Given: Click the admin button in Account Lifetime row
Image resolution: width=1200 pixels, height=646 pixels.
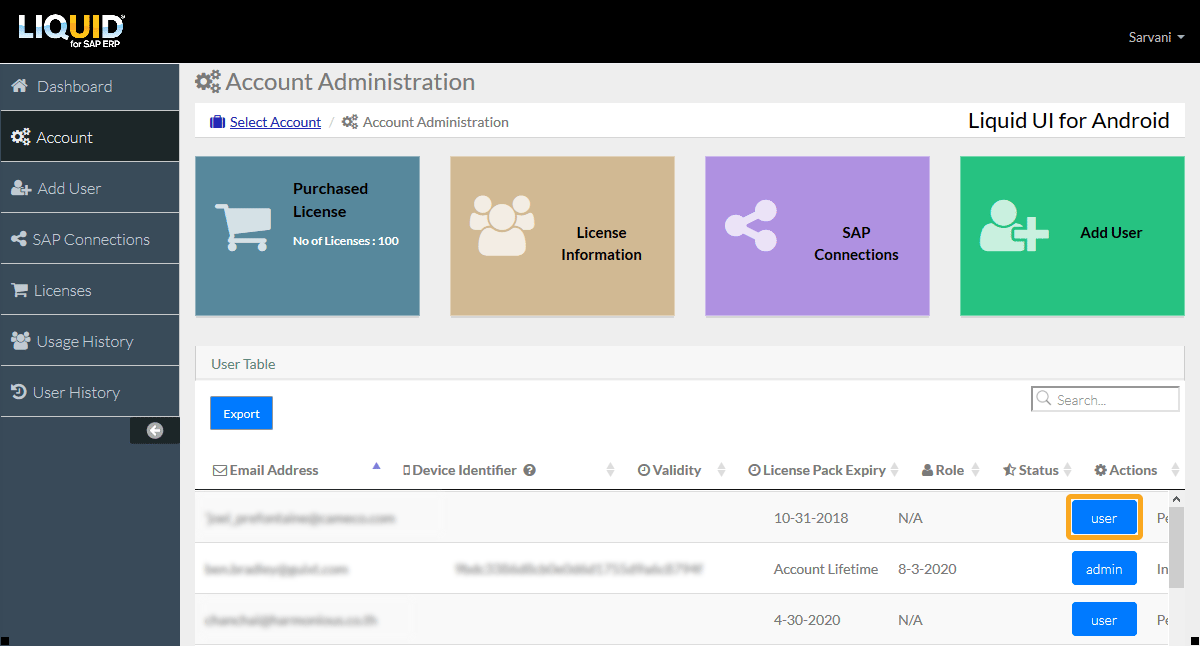Looking at the screenshot, I should tap(1104, 569).
